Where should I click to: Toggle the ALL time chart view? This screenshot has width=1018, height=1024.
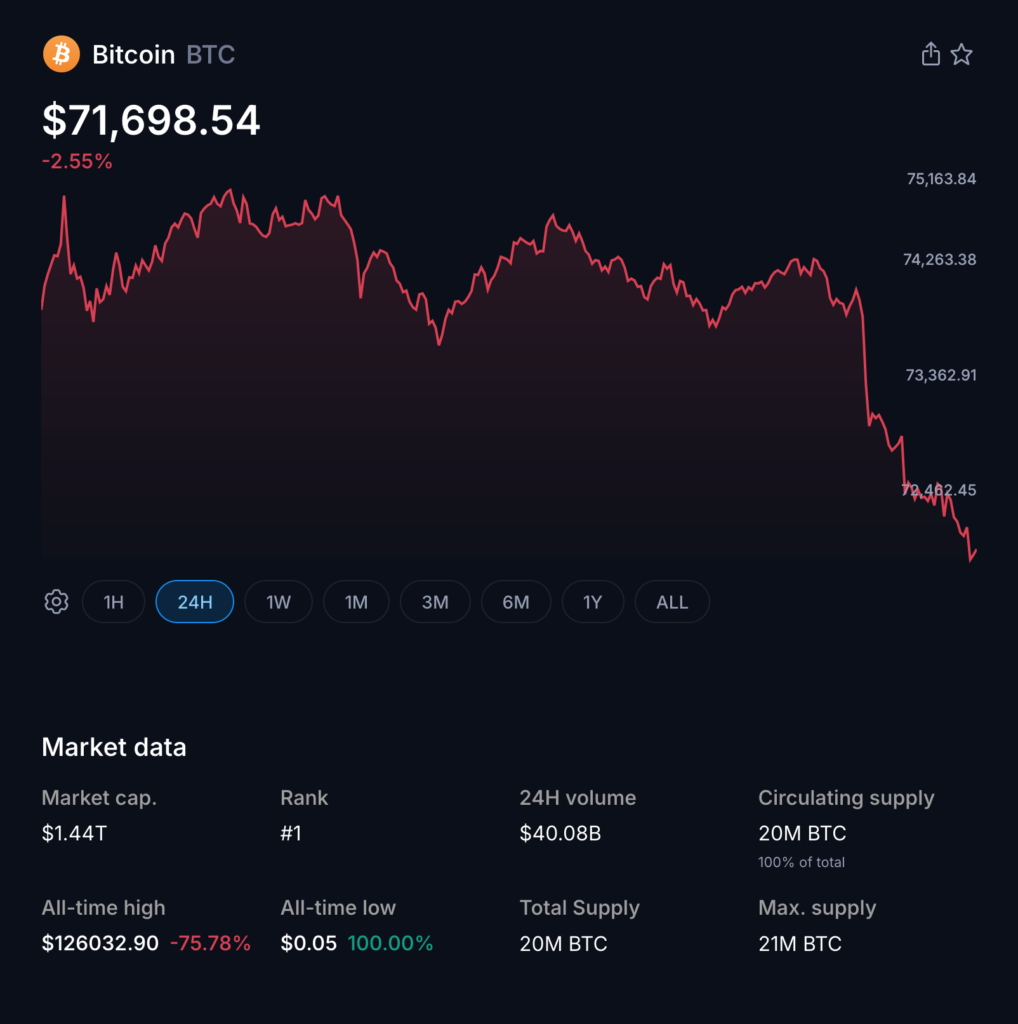point(672,601)
